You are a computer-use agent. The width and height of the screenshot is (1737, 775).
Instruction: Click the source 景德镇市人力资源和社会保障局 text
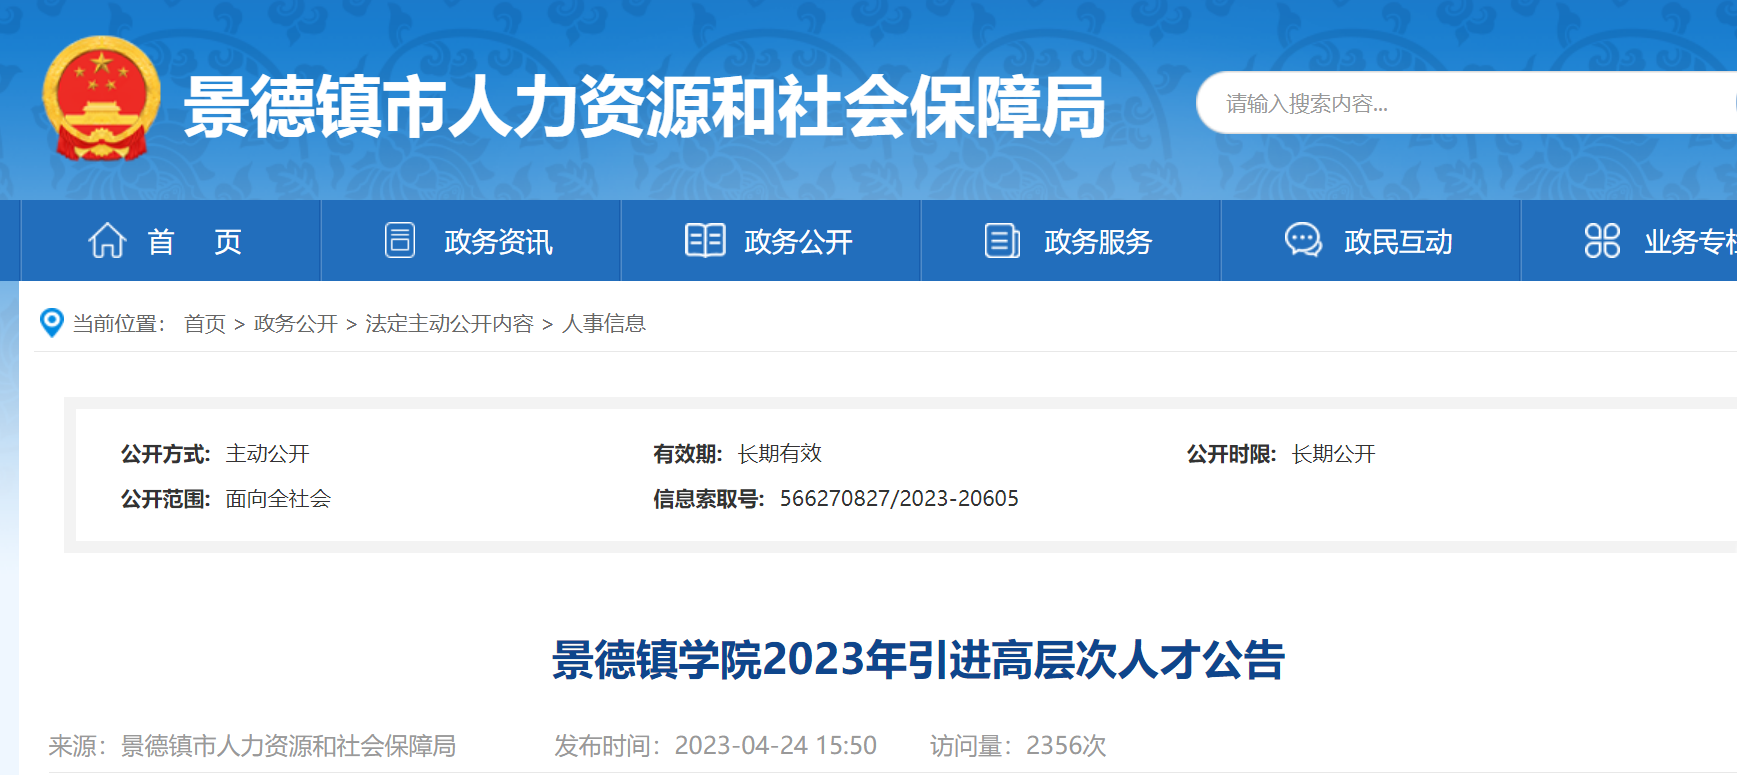(x=288, y=746)
